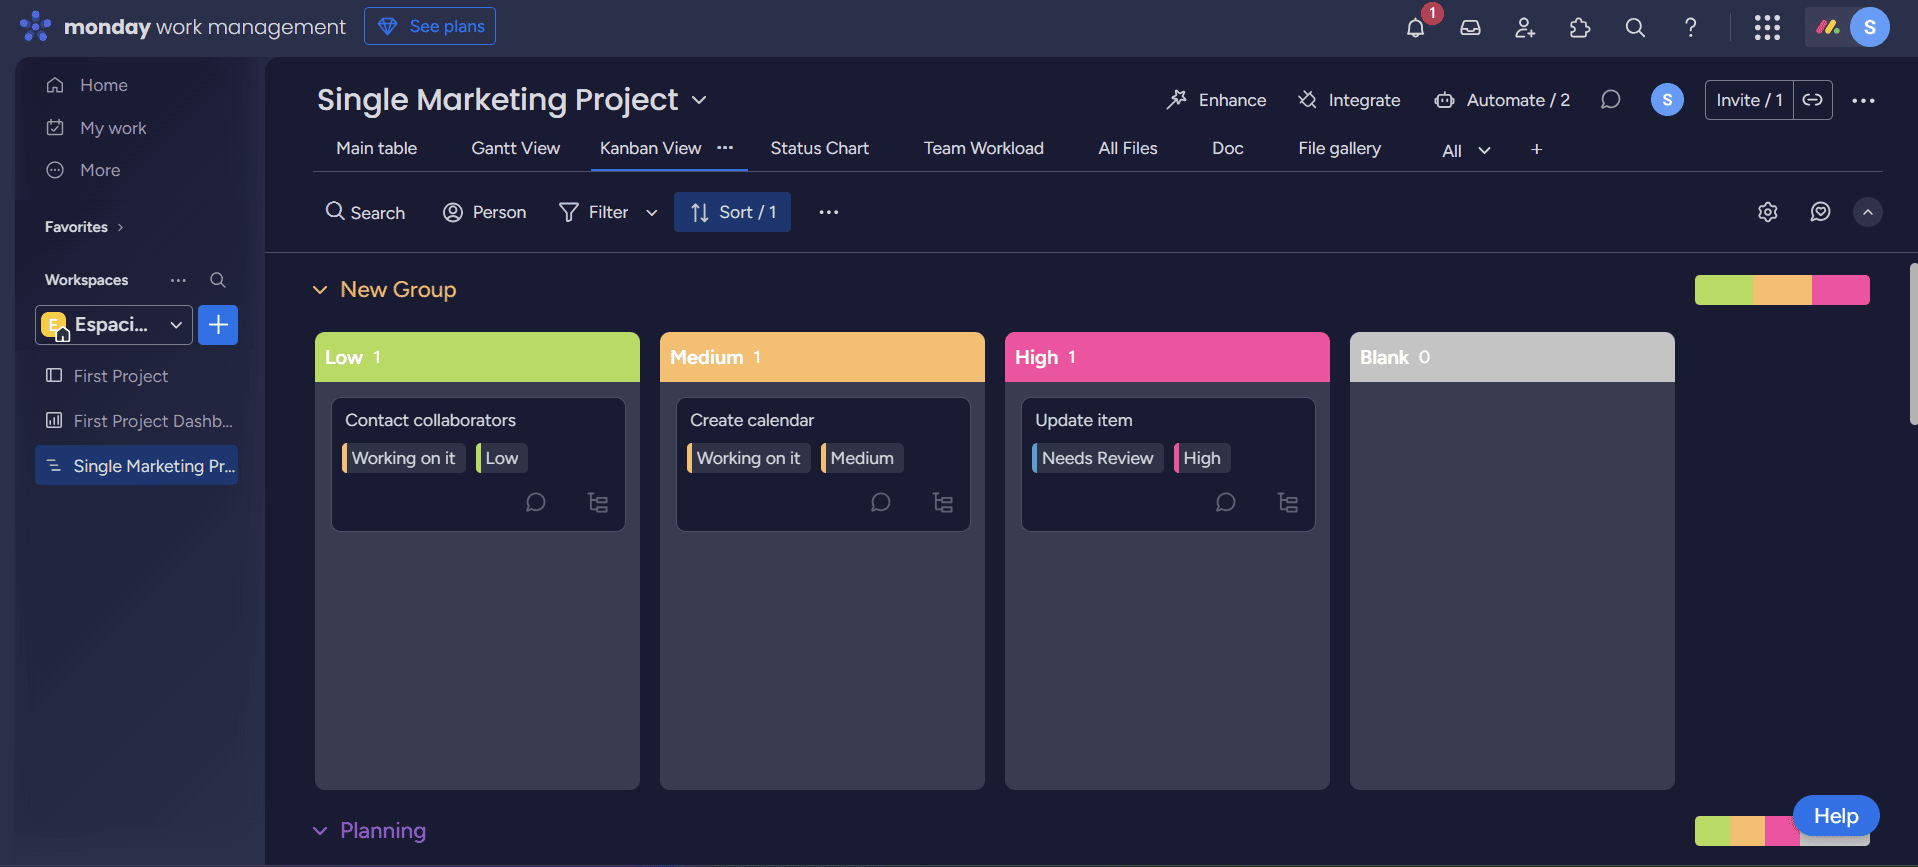Image resolution: width=1918 pixels, height=867 pixels.
Task: Open the Create calendar card
Action: 752,420
